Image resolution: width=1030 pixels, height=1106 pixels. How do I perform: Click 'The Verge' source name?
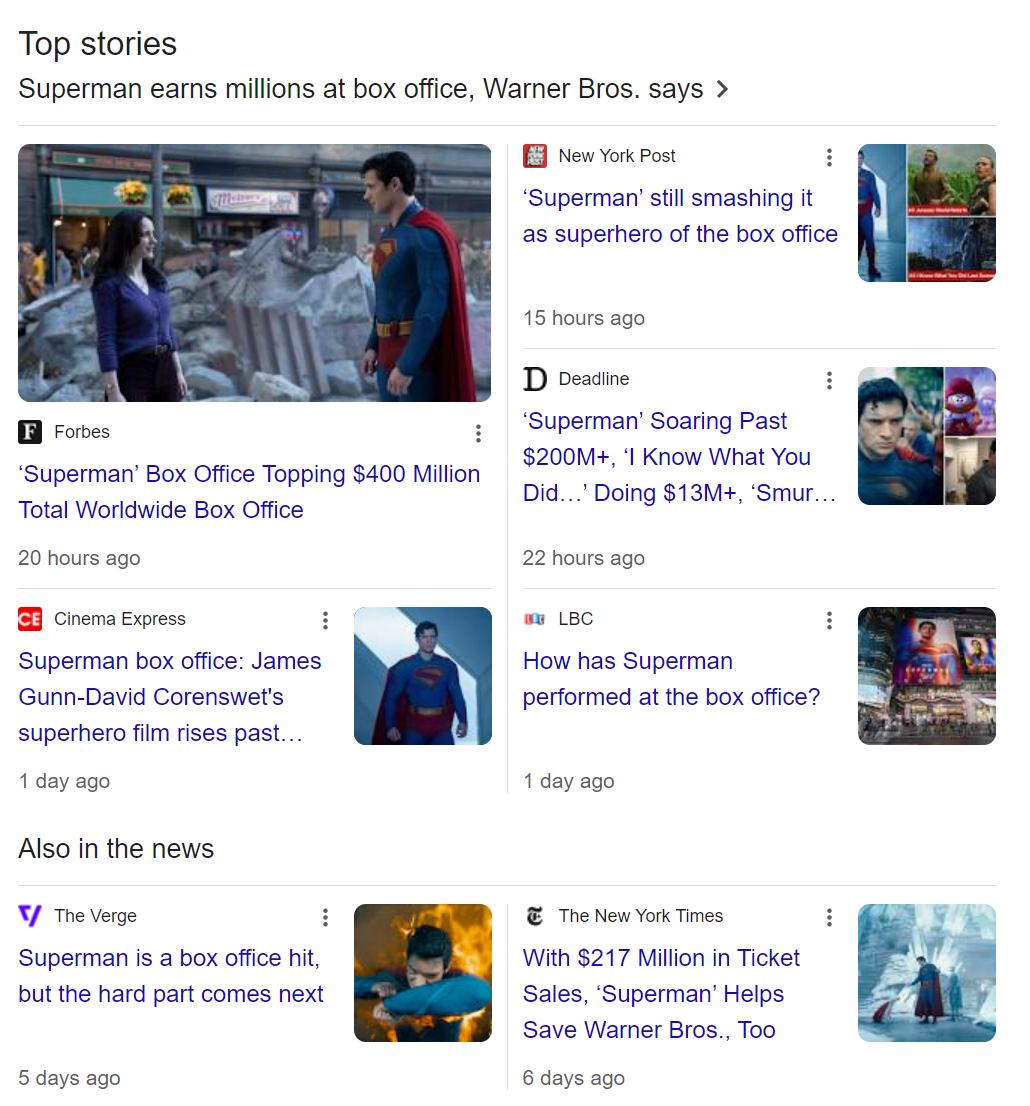(95, 916)
